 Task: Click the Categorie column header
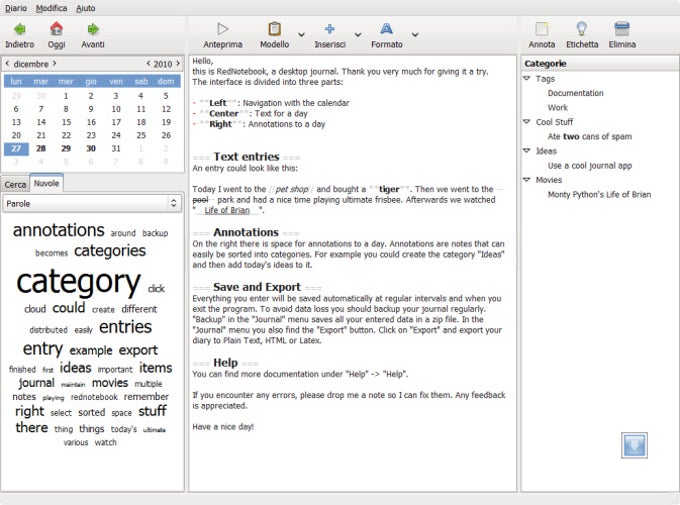[600, 63]
